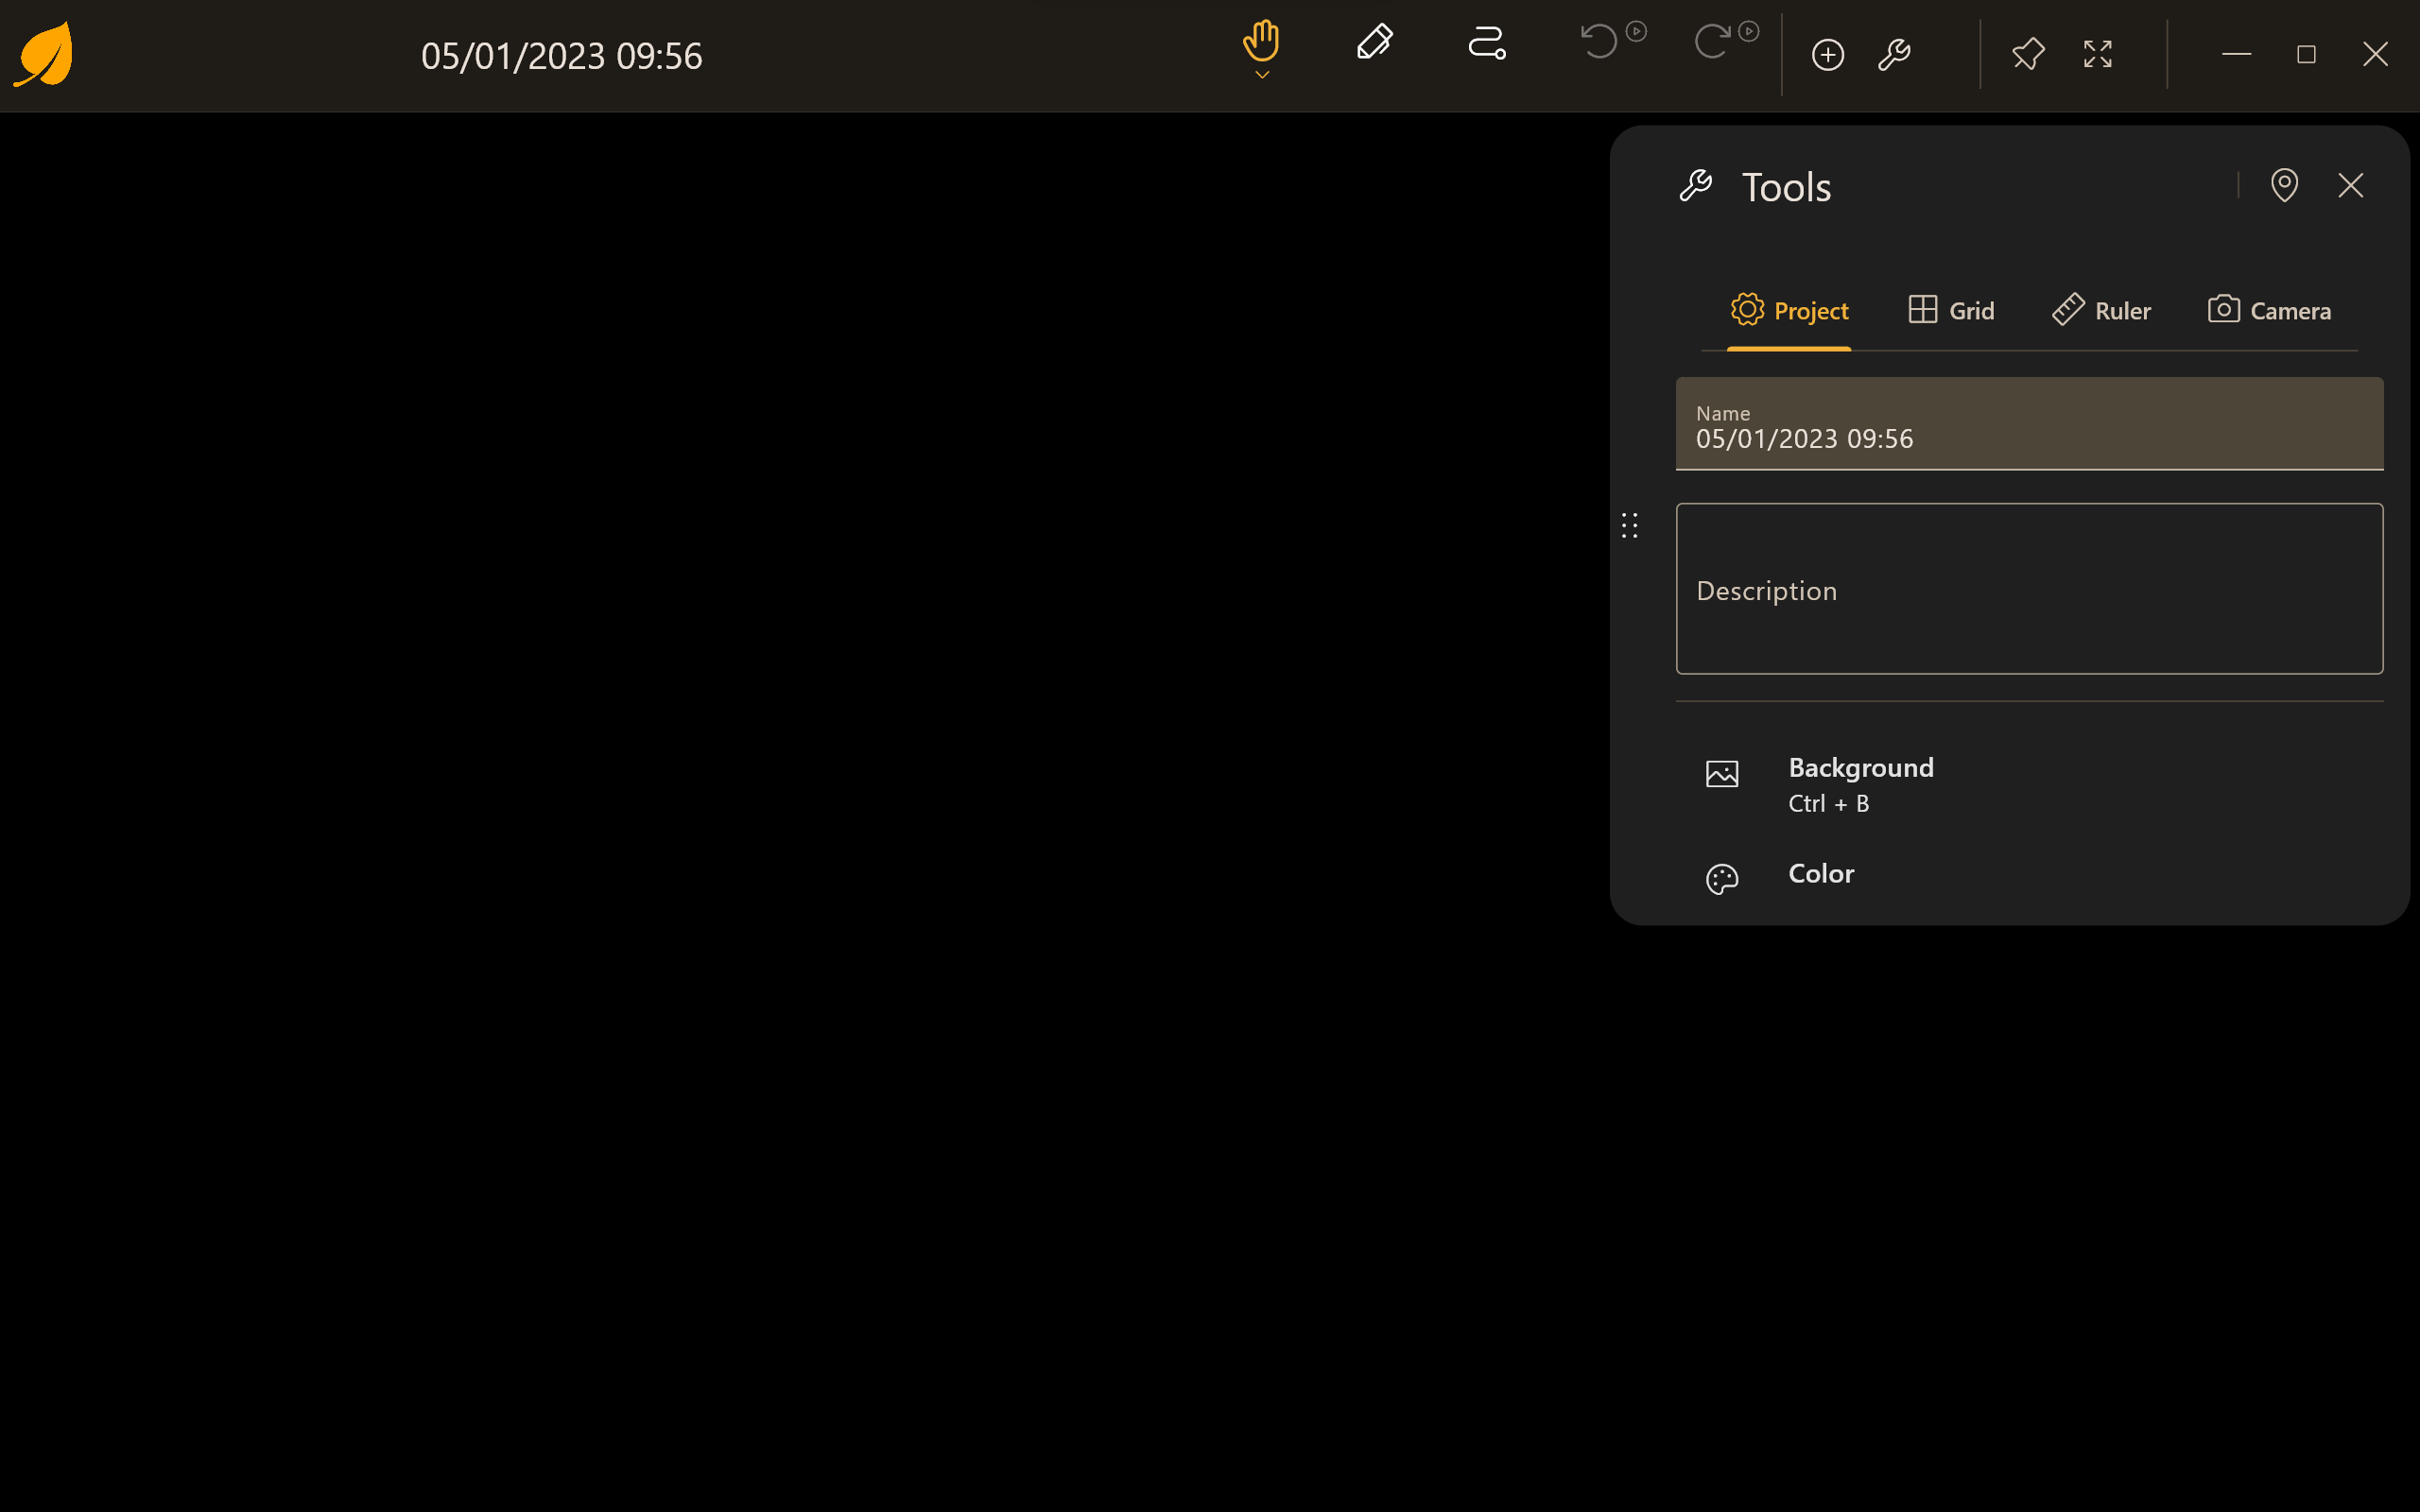Toggle the Tools panel location pin

(x=2284, y=185)
